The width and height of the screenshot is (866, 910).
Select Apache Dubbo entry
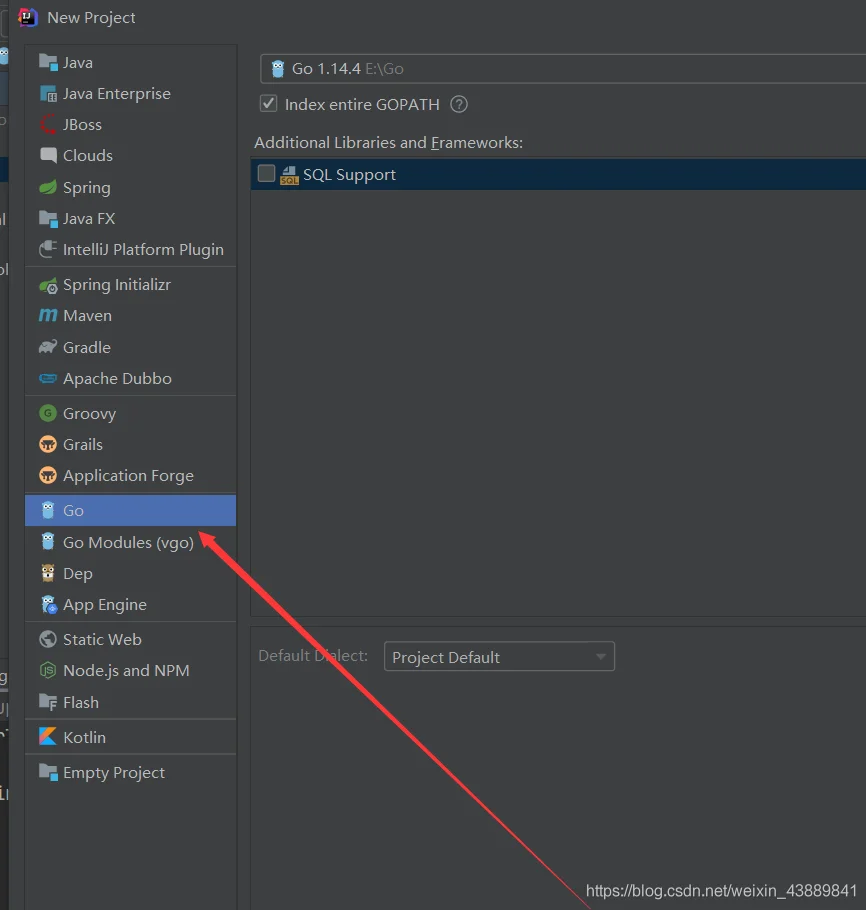(131, 378)
